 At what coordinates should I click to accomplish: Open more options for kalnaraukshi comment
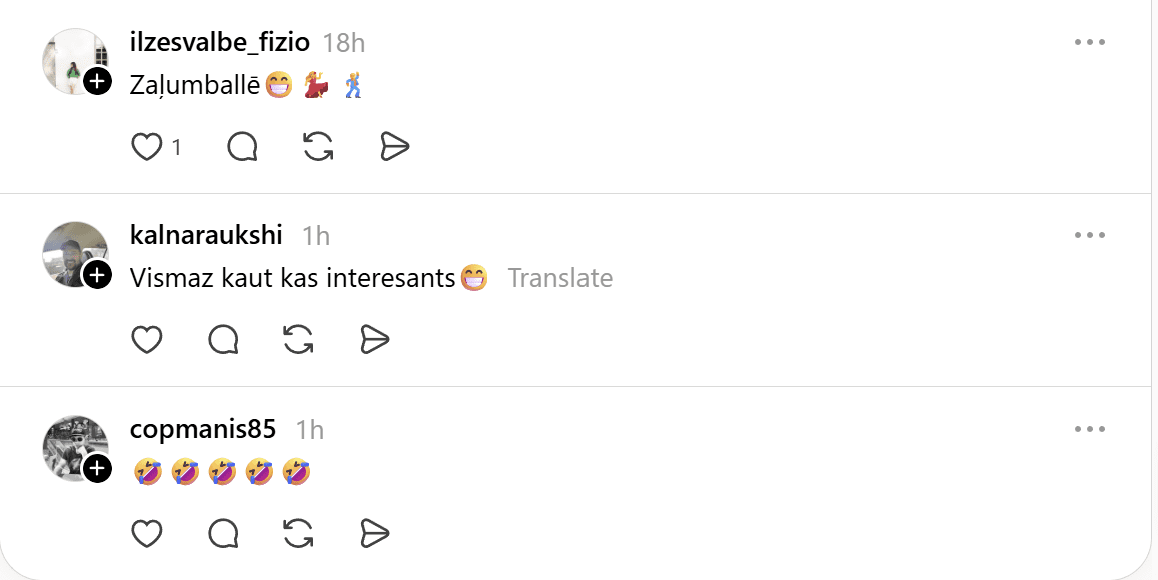[x=1089, y=235]
